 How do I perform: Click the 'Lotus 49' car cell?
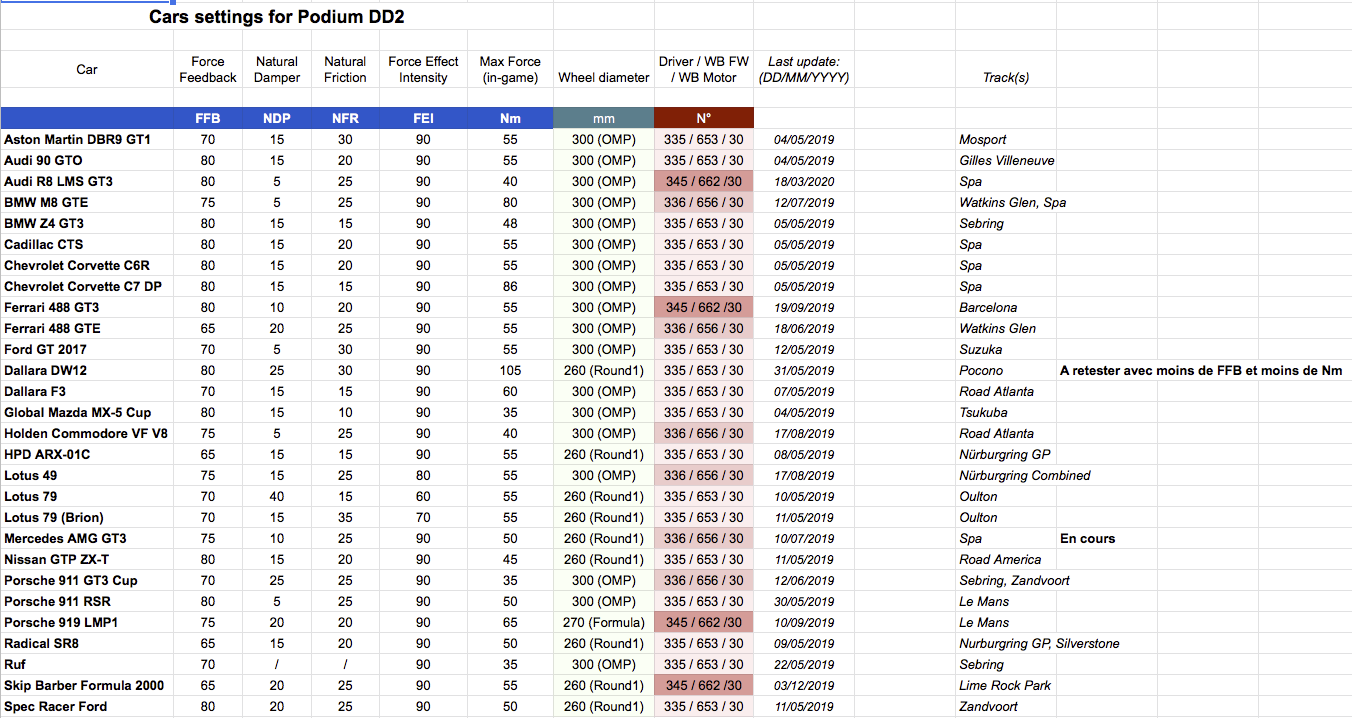tap(87, 475)
